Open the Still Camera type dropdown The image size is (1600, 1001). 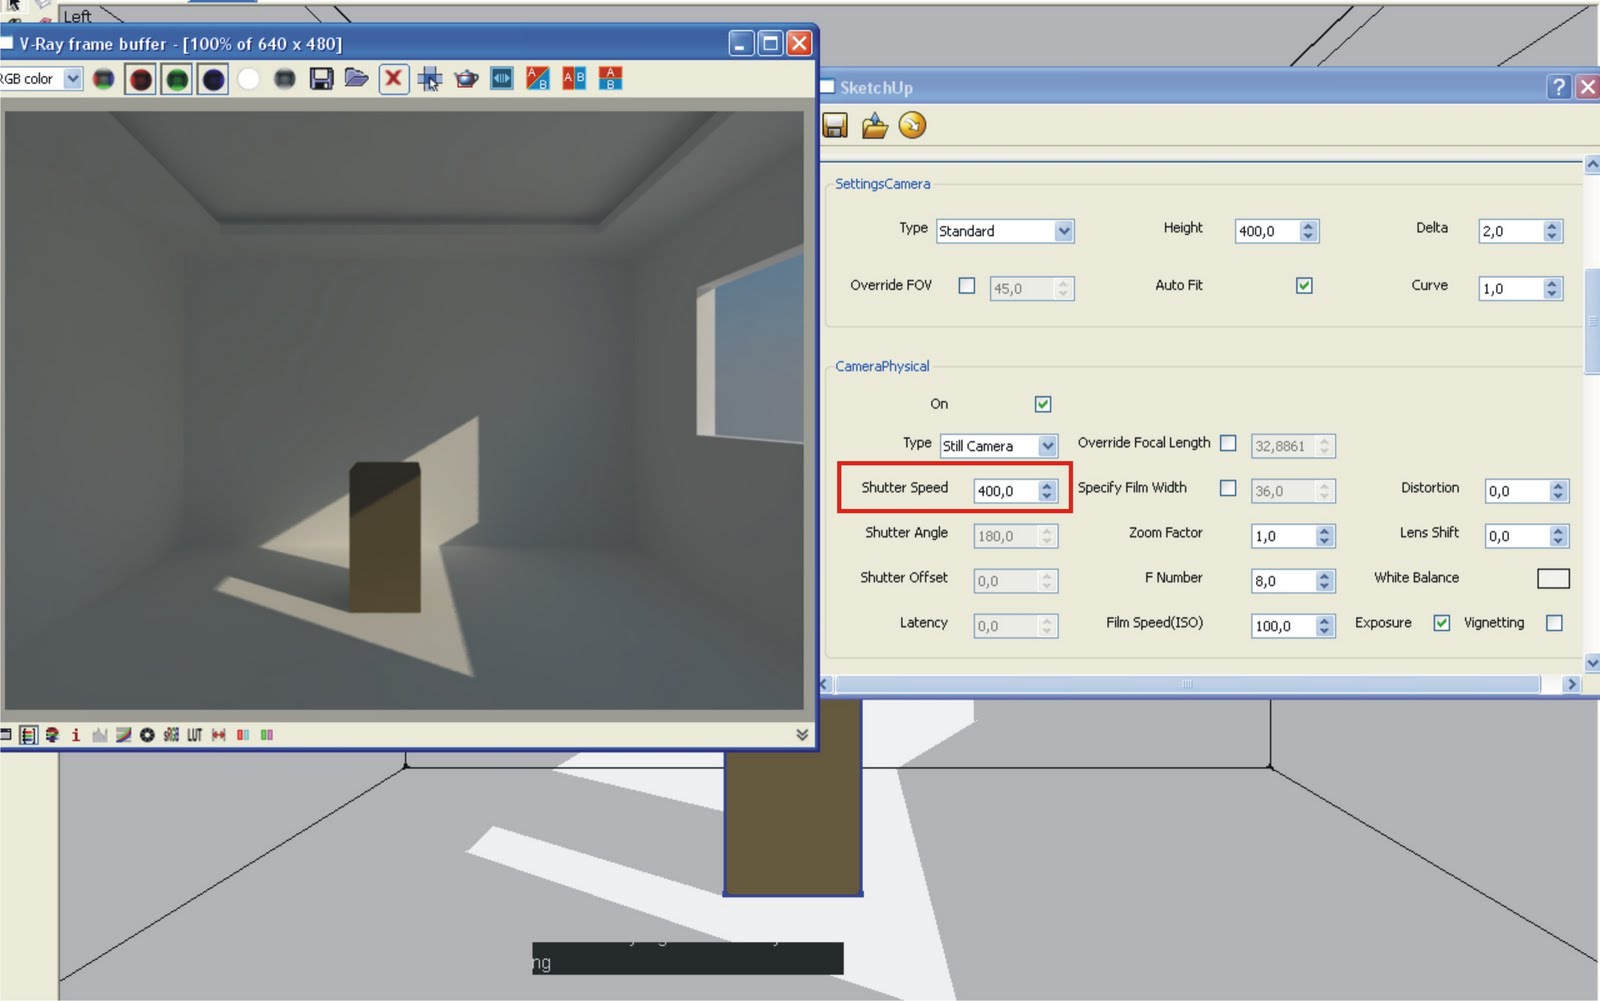[x=1046, y=446]
